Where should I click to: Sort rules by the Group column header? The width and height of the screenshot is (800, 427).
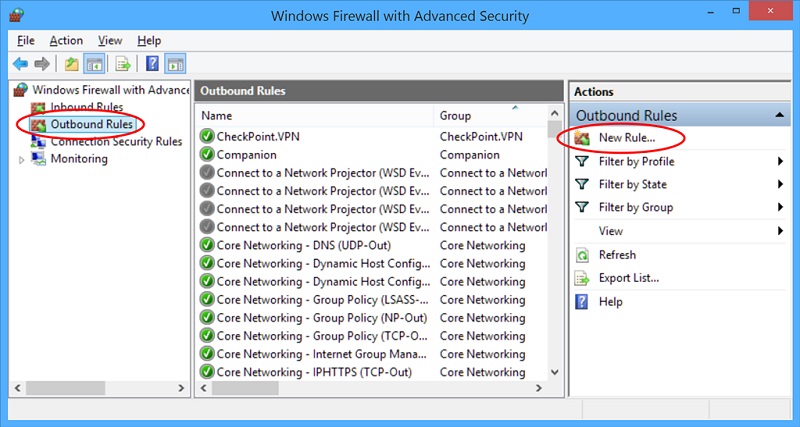pos(490,116)
